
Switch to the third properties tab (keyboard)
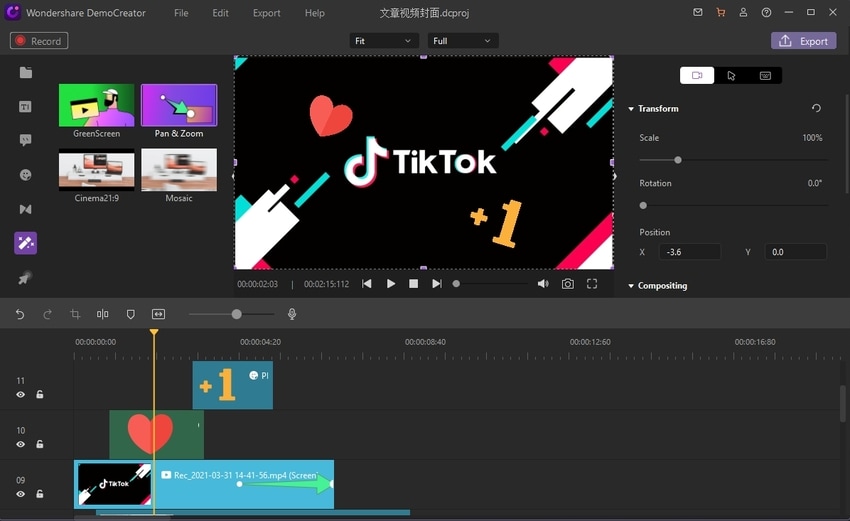click(765, 75)
